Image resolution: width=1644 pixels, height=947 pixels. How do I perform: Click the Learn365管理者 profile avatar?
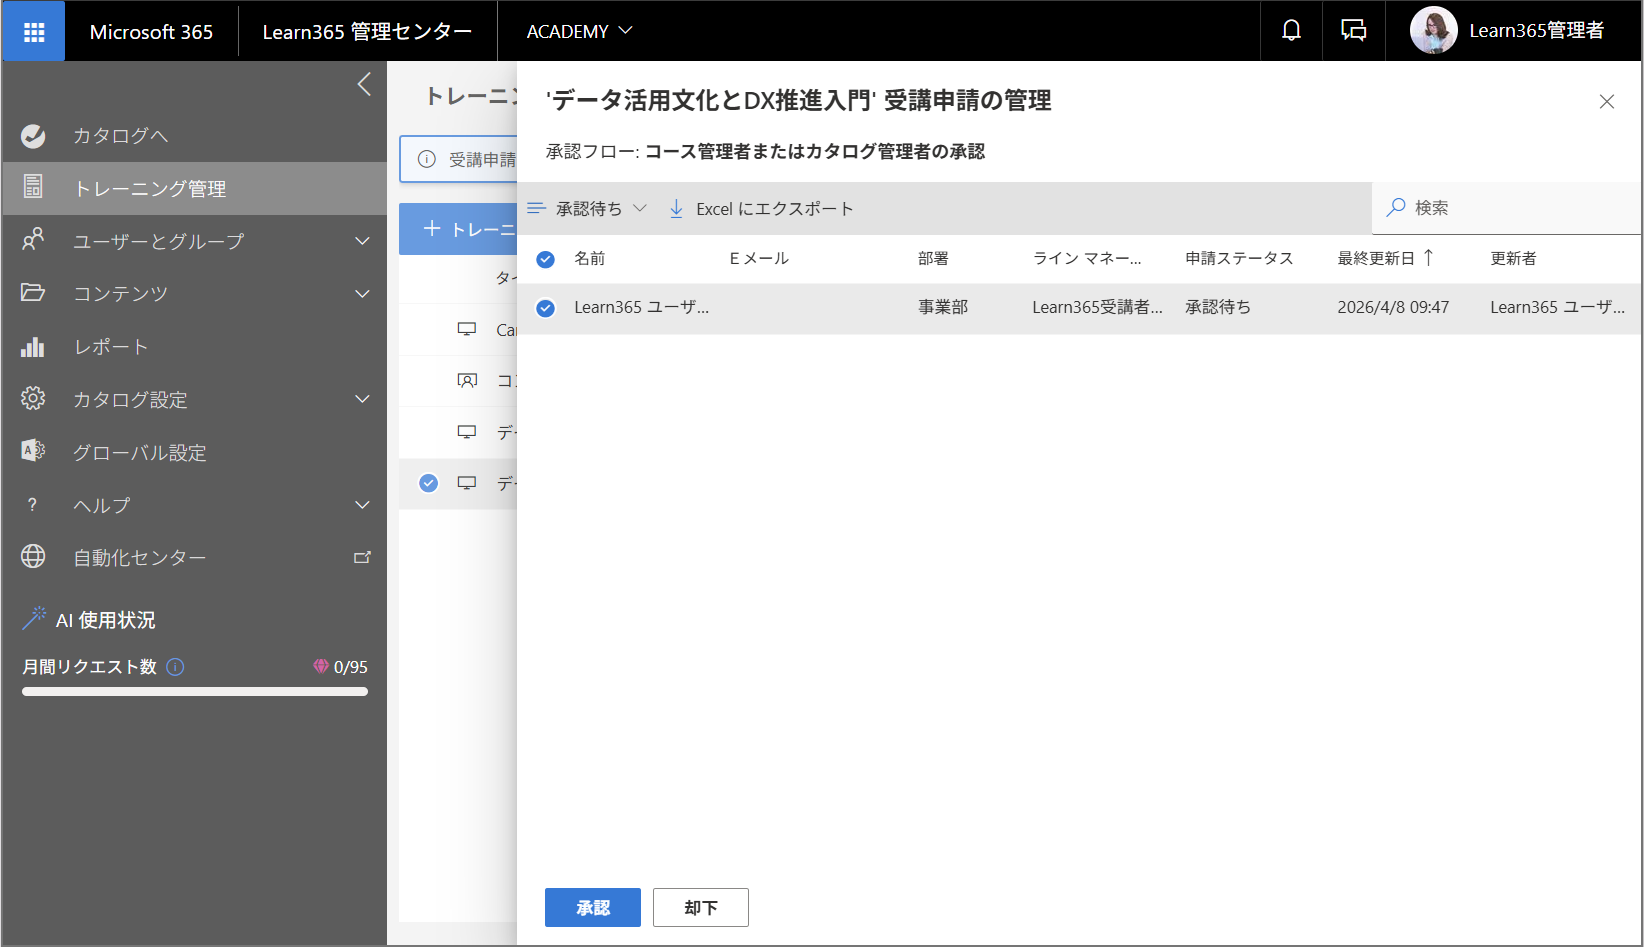point(1433,31)
